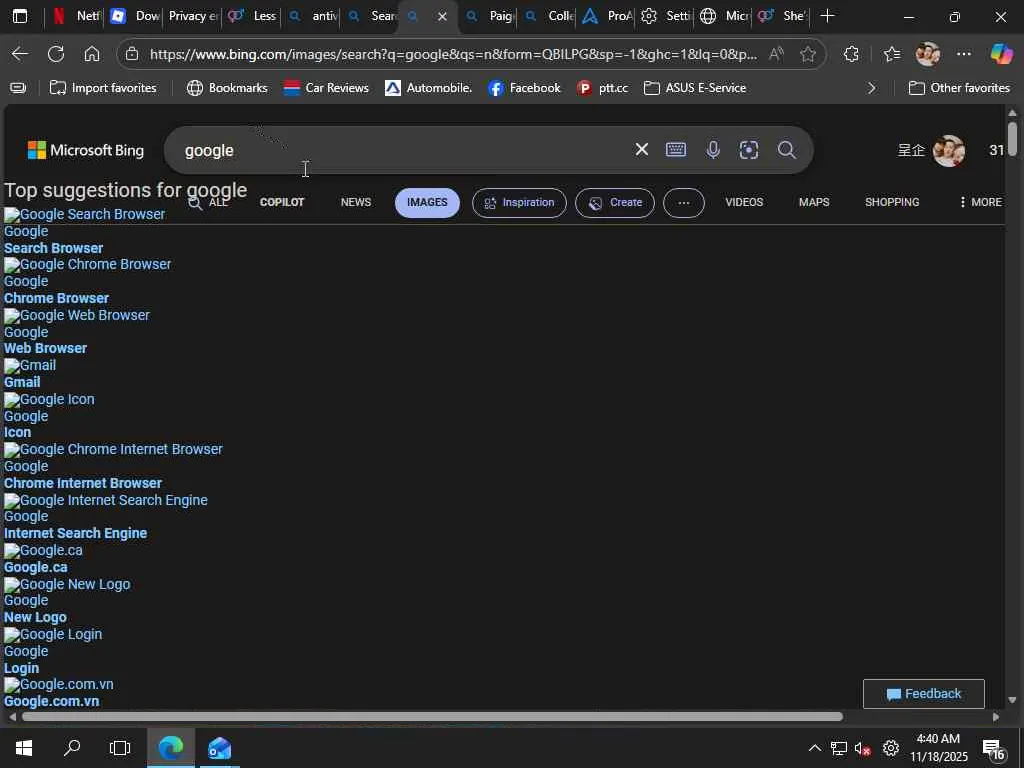Open visual search camera icon

748,150
